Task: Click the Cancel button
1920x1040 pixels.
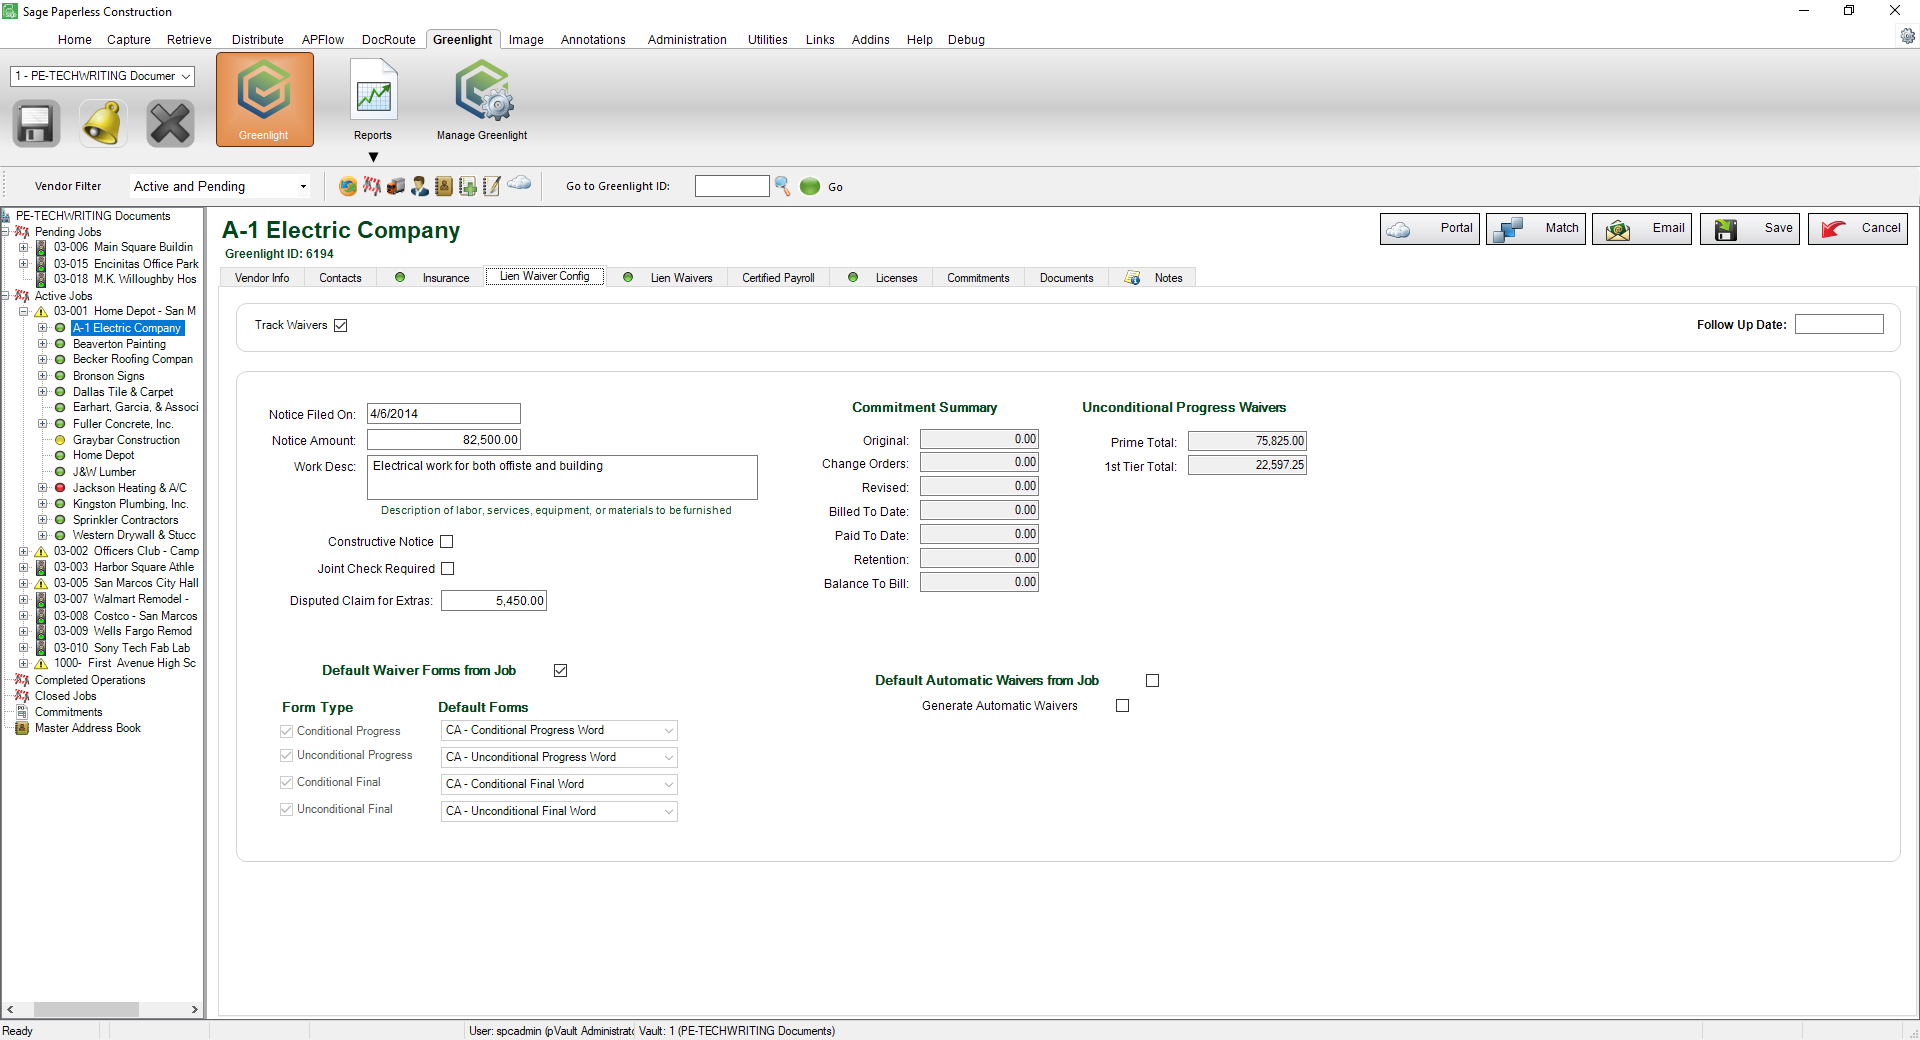Action: tap(1858, 229)
